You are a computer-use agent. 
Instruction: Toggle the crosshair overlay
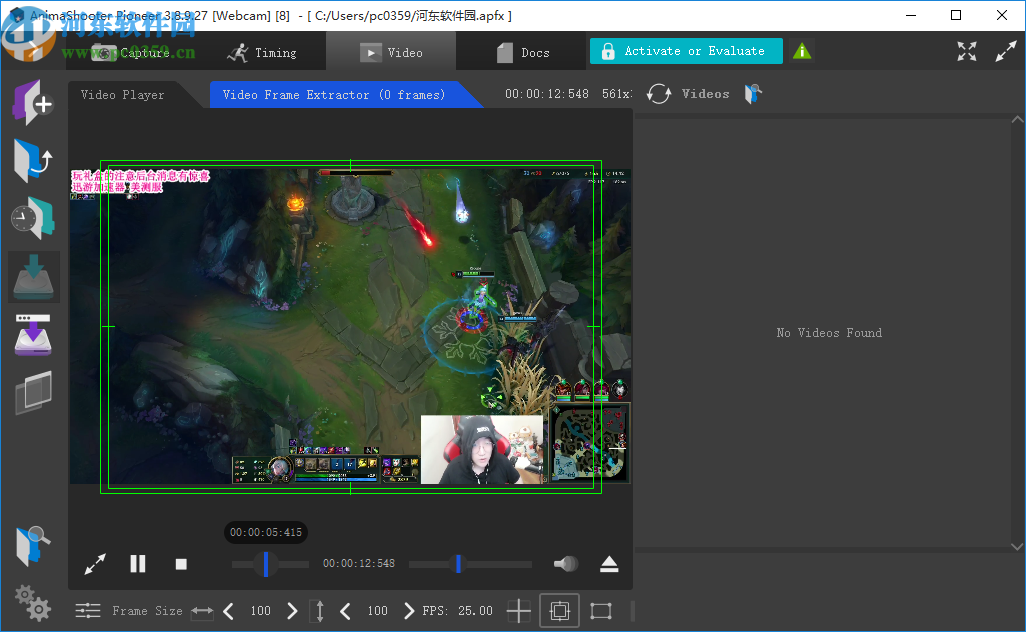pos(519,610)
